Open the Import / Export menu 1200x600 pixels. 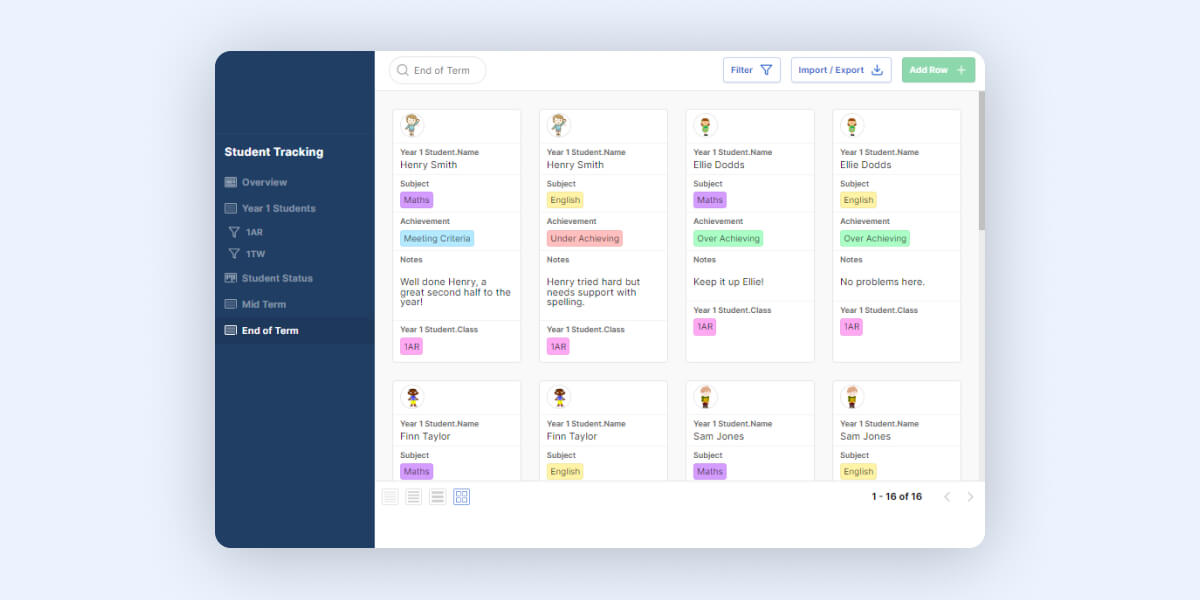841,70
